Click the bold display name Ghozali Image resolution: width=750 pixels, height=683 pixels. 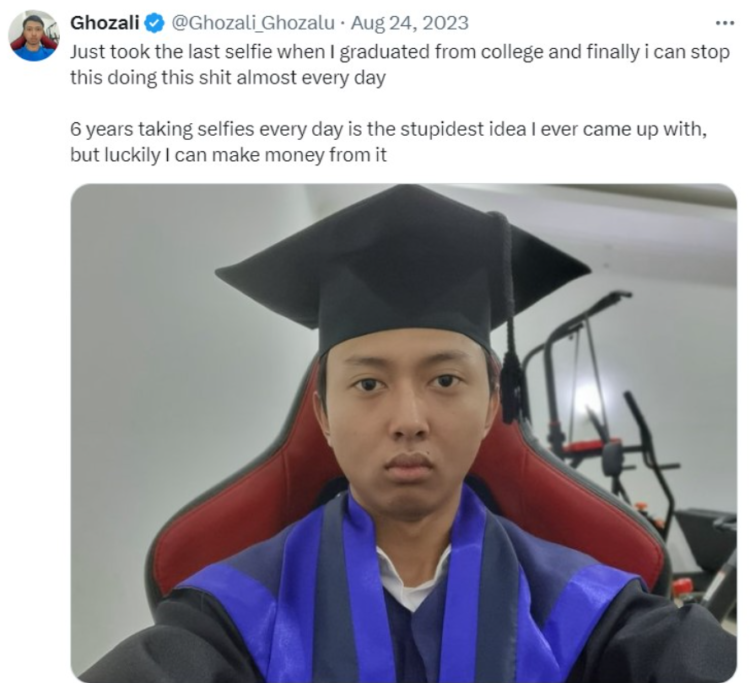coord(105,22)
